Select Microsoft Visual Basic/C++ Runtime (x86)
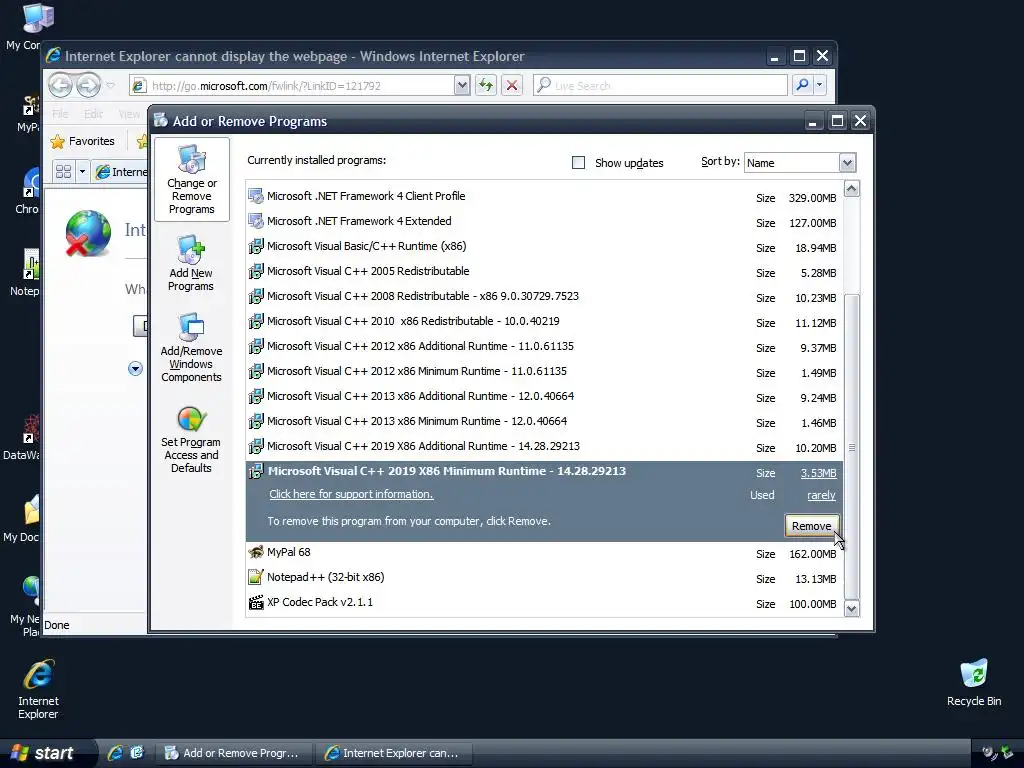 click(x=544, y=246)
